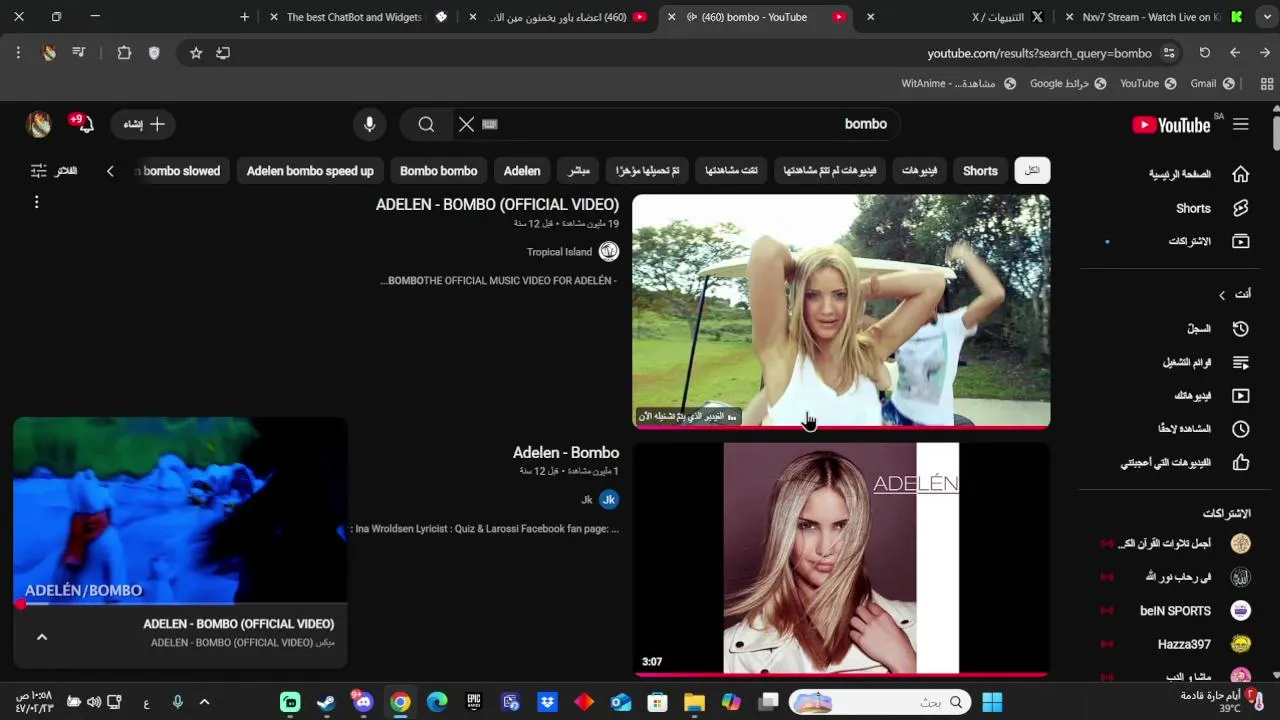Open a new browser tab

point(245,17)
